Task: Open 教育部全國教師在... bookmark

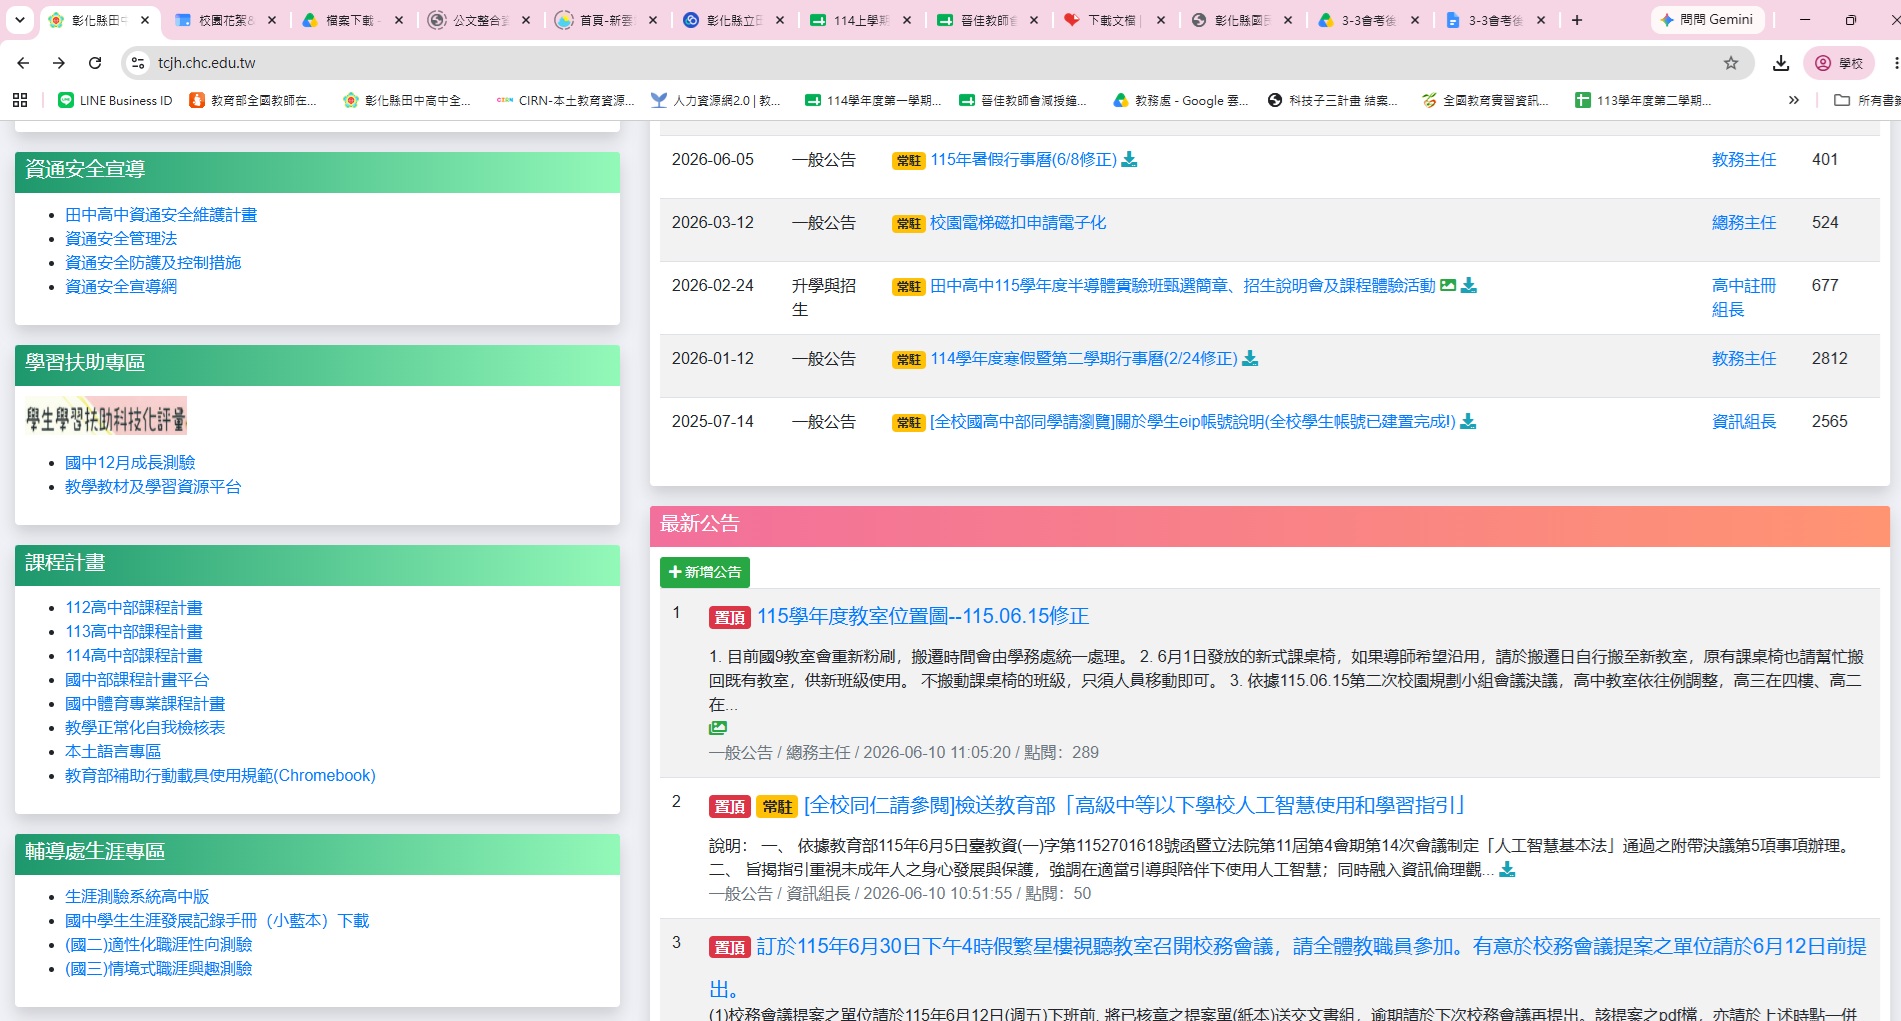Action: [x=253, y=100]
